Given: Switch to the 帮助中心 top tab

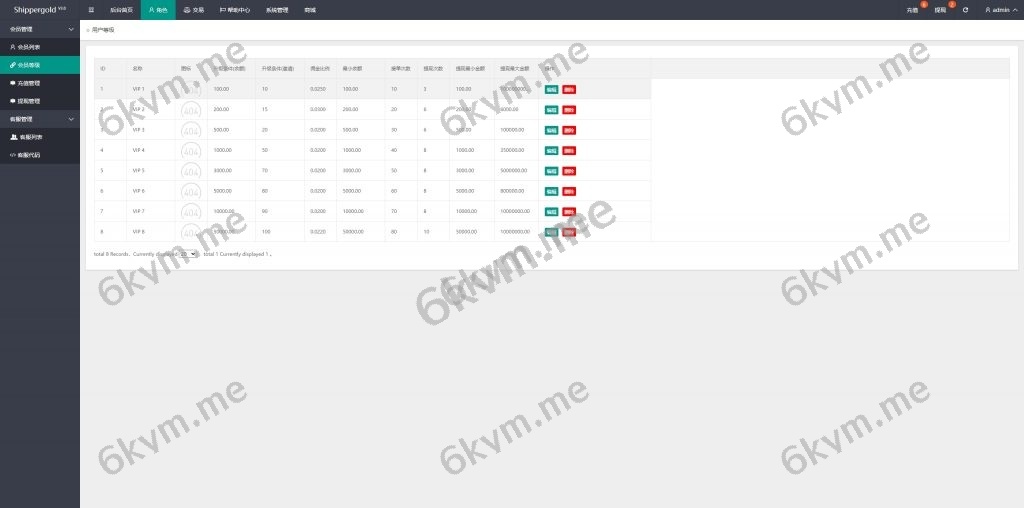Looking at the screenshot, I should tap(235, 10).
